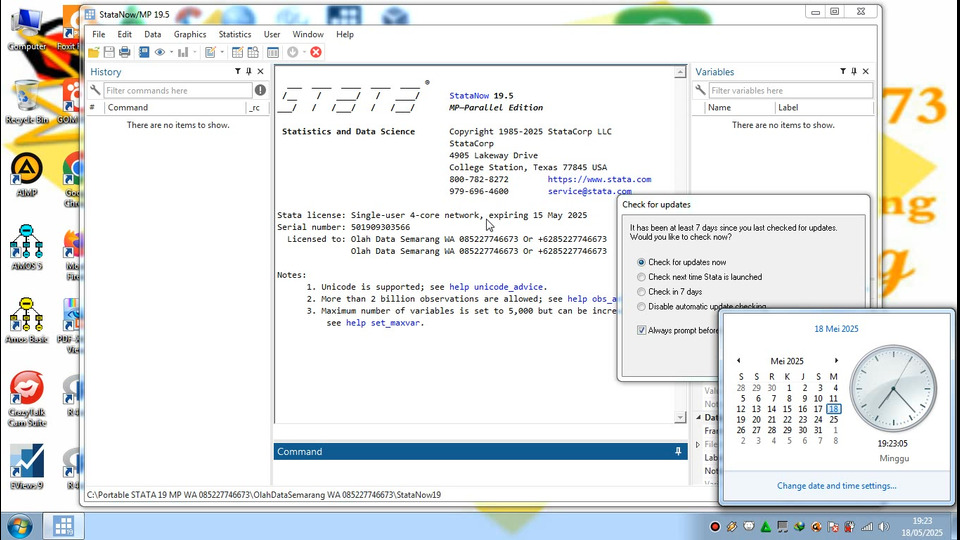Click the History panel filter wrench icon
Screen dimensions: 960x540
(x=95, y=91)
